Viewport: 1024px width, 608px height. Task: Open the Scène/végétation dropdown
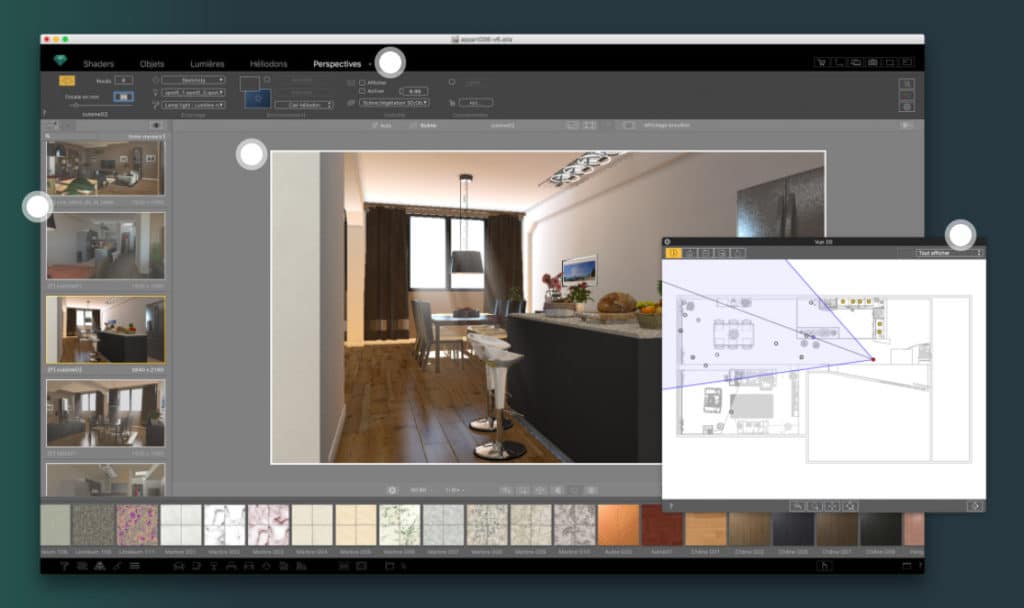tap(394, 103)
